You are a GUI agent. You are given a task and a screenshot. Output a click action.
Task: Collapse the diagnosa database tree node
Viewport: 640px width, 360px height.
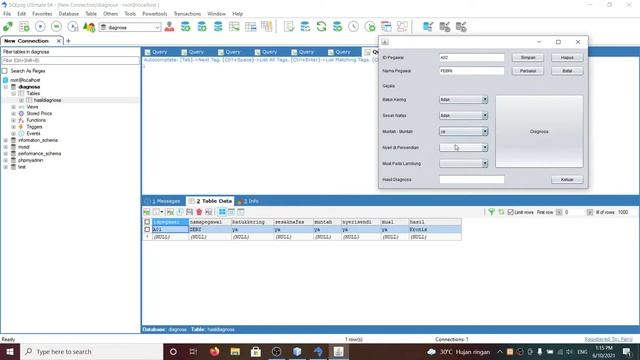[x=6, y=87]
